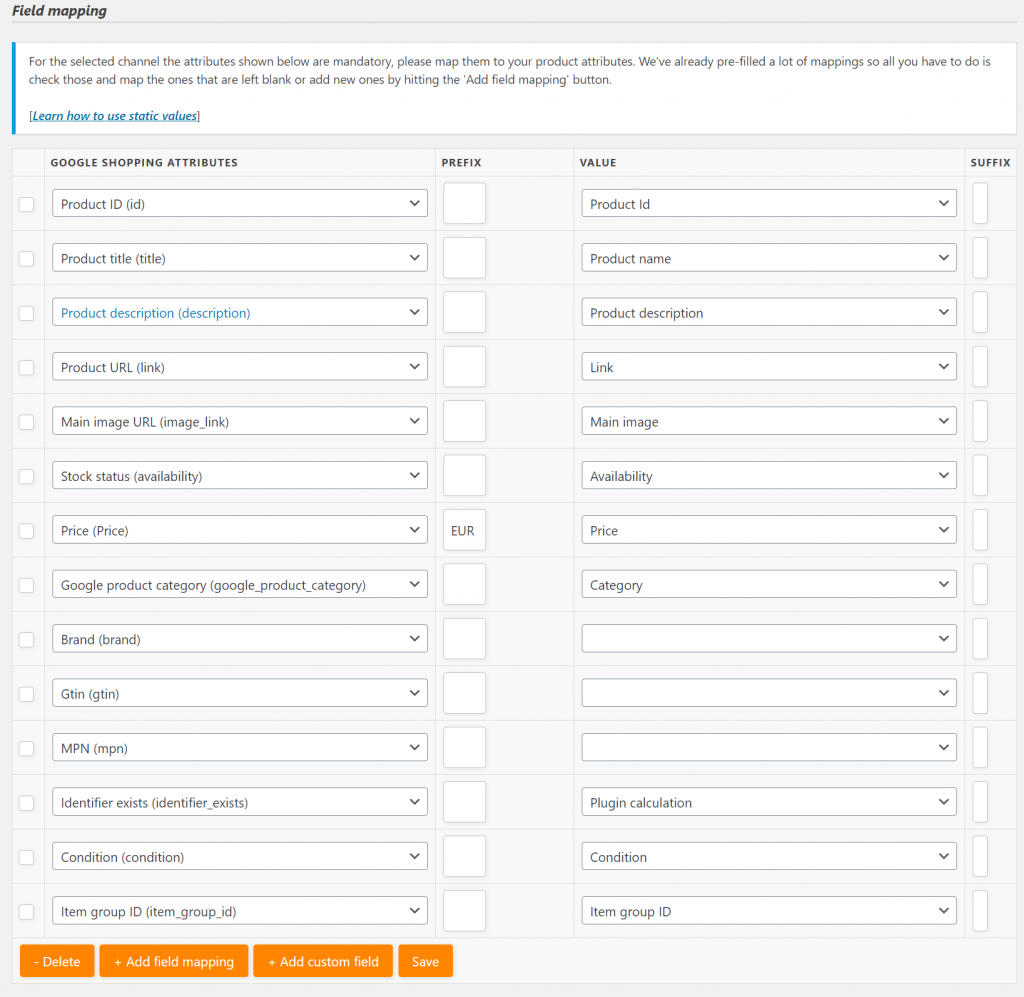The height and width of the screenshot is (997, 1024).
Task: Click Add custom field button
Action: 323,961
